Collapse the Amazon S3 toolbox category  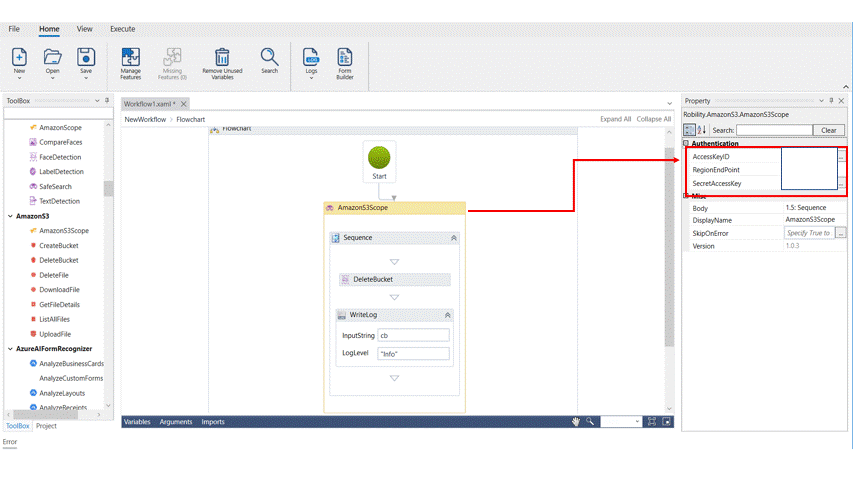coord(11,216)
